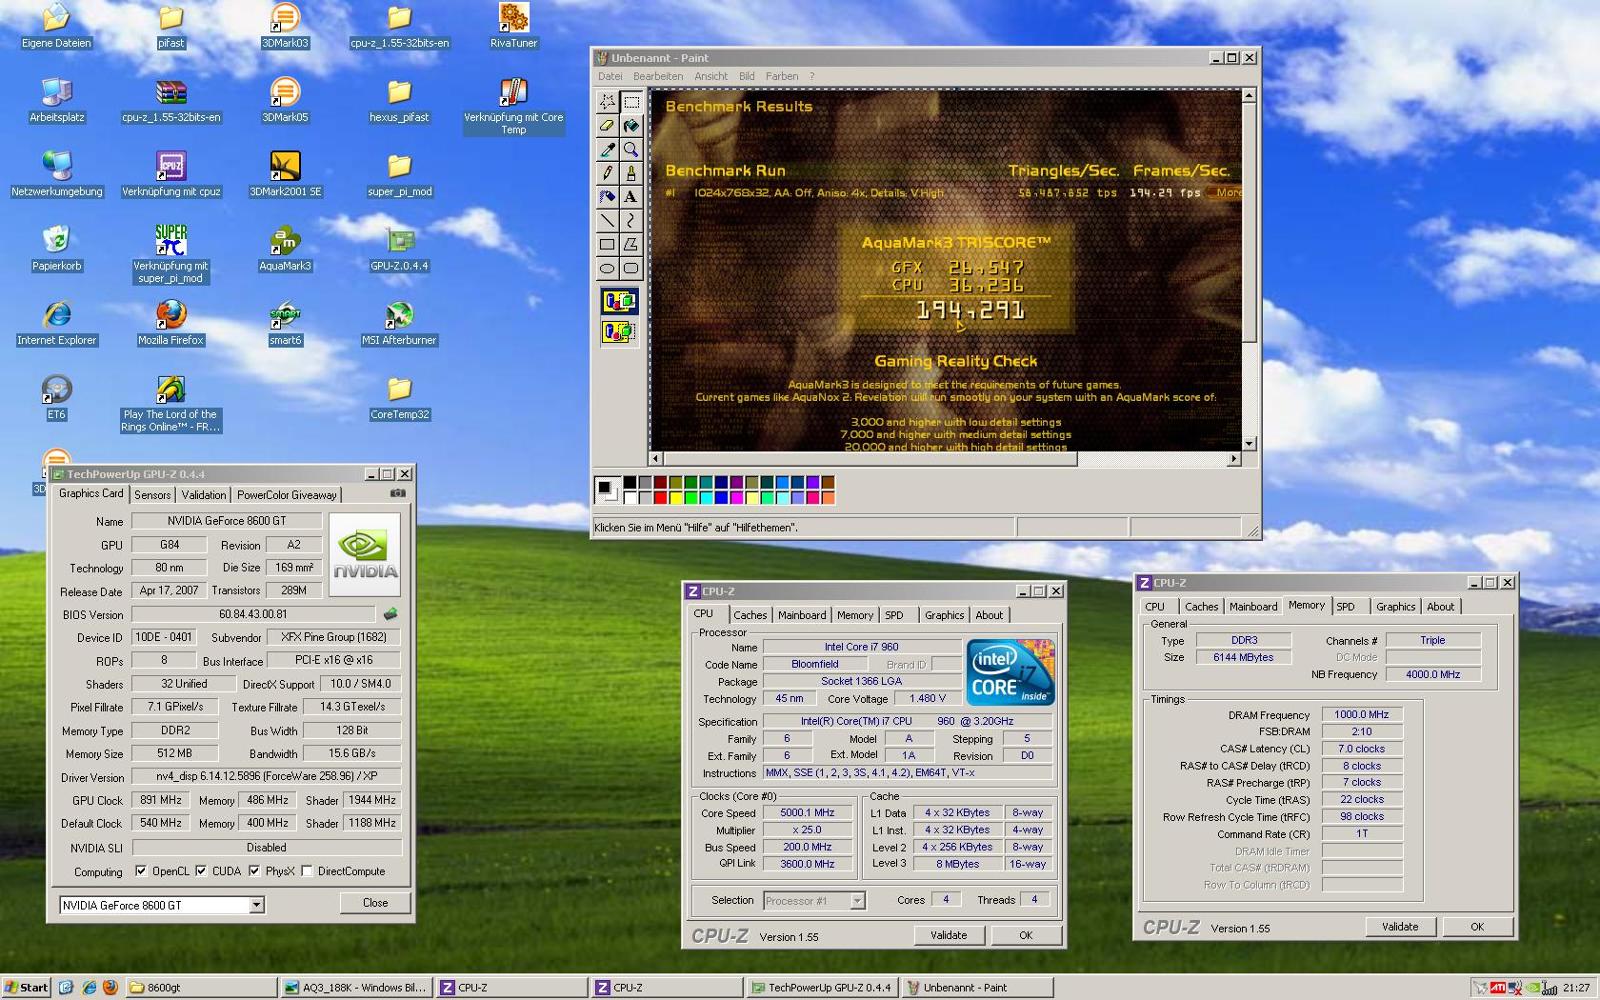Switch to the Sensors tab in GPU-Z

[153, 495]
